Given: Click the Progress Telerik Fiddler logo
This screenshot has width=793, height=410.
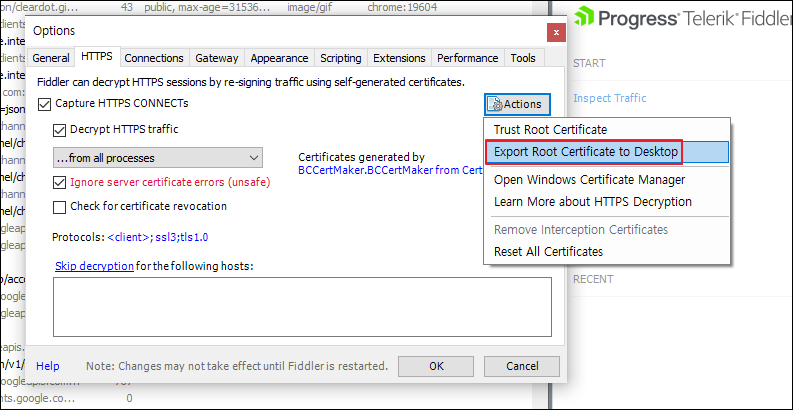Looking at the screenshot, I should [x=683, y=19].
